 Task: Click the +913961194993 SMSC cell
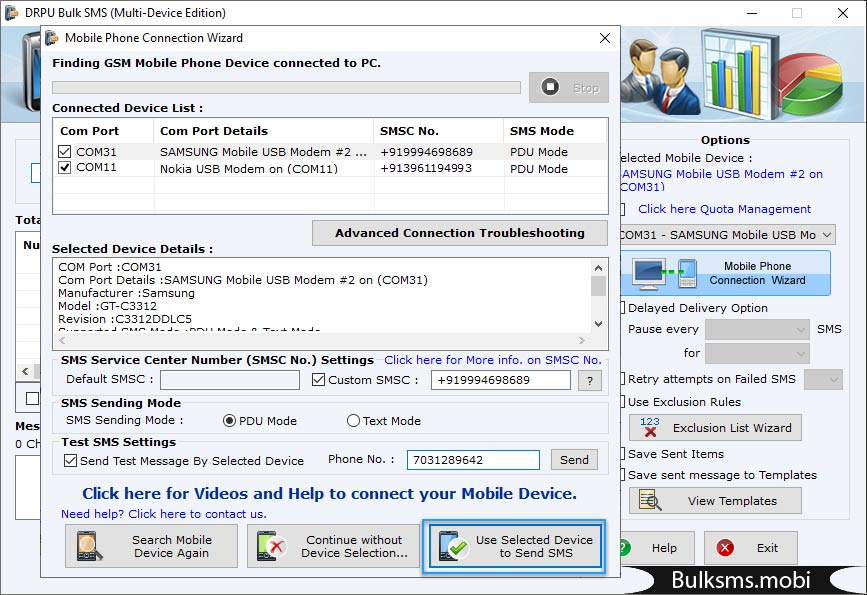tap(426, 169)
